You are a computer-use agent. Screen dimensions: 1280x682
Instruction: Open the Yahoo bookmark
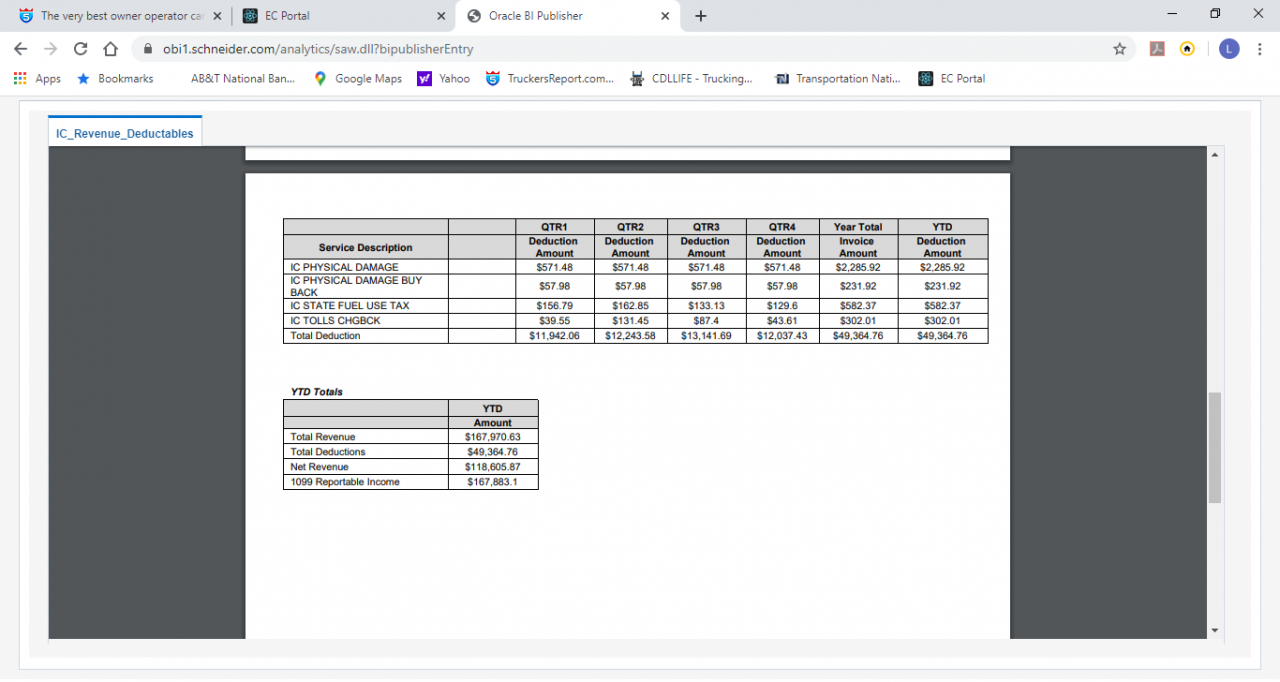click(x=443, y=79)
